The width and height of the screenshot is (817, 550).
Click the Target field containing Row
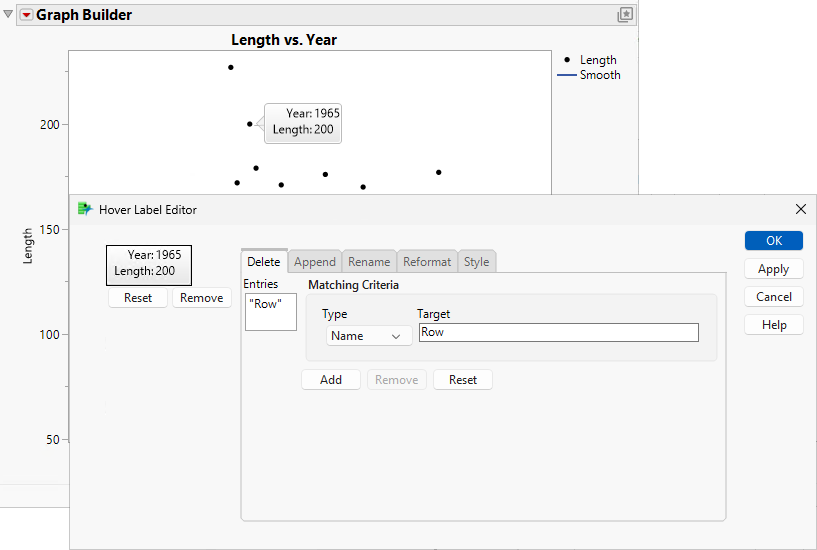pyautogui.click(x=559, y=332)
